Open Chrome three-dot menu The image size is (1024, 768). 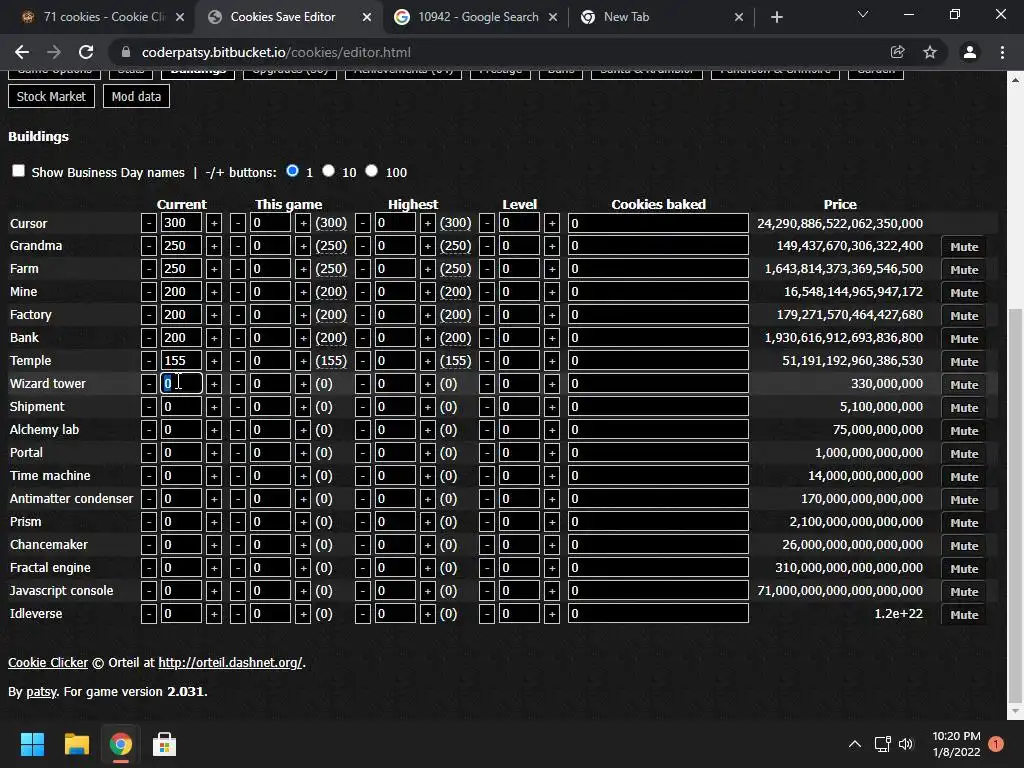coord(1002,52)
